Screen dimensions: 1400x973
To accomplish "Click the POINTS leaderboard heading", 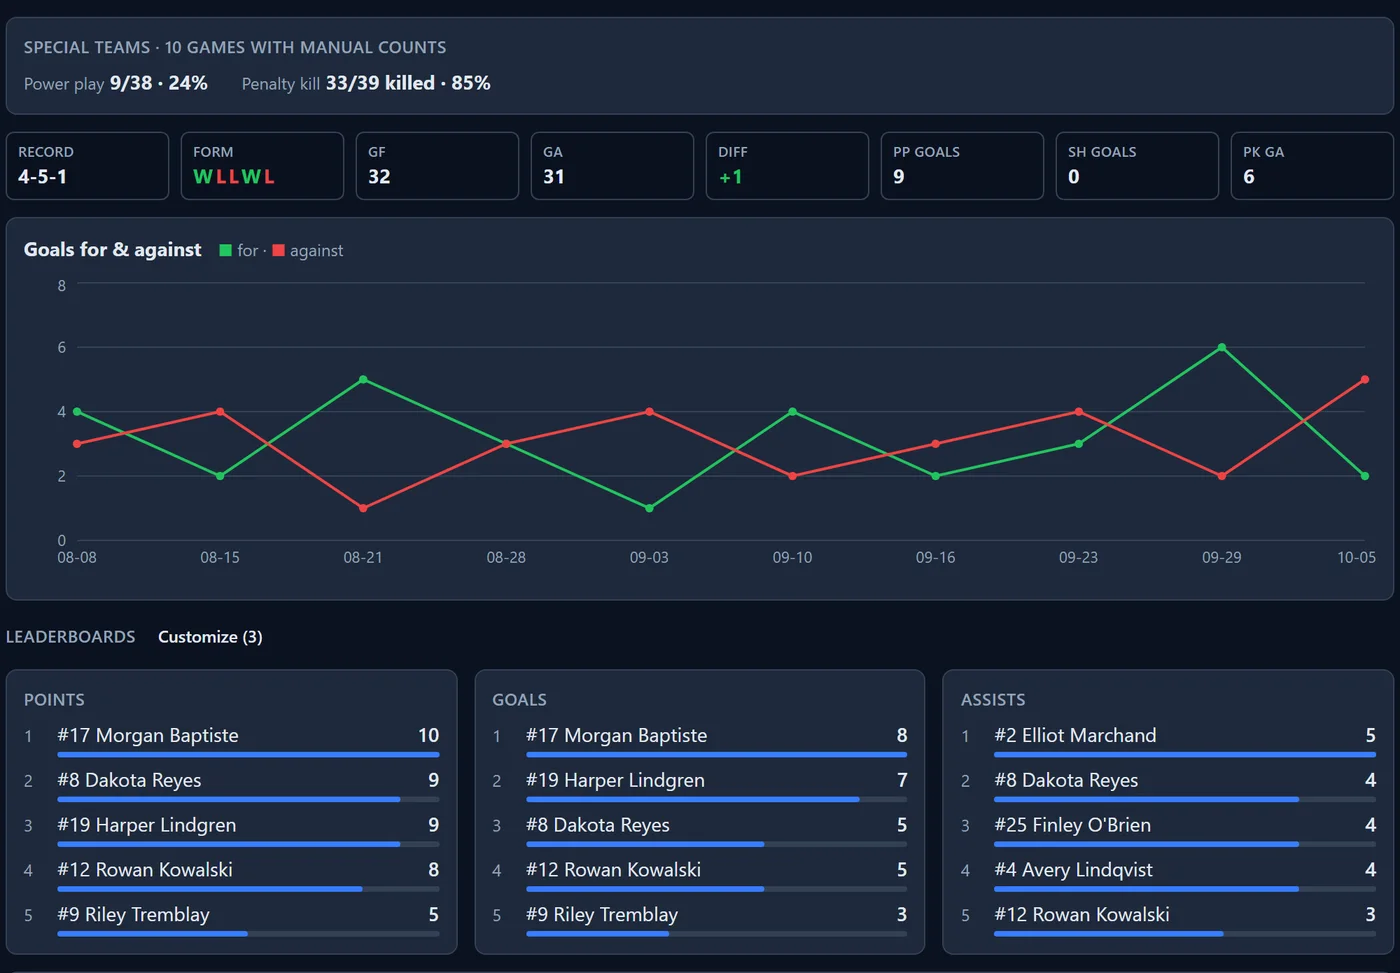I will pyautogui.click(x=54, y=700).
